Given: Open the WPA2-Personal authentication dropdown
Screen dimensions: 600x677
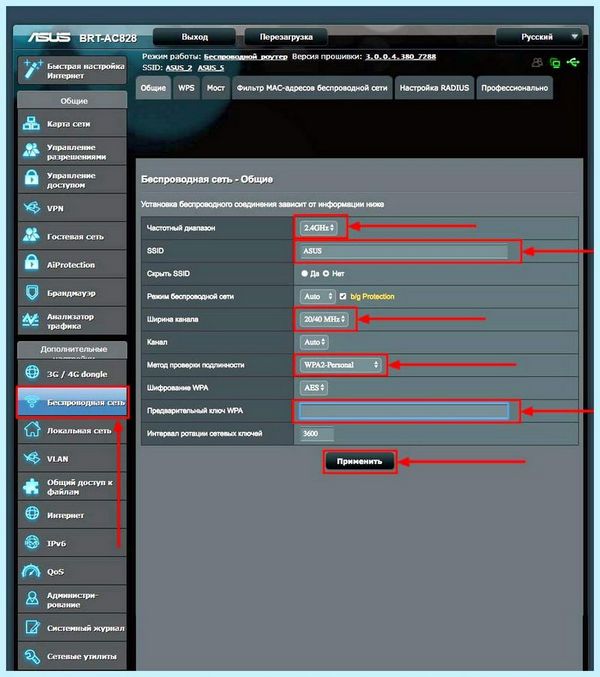Looking at the screenshot, I should pos(341,365).
